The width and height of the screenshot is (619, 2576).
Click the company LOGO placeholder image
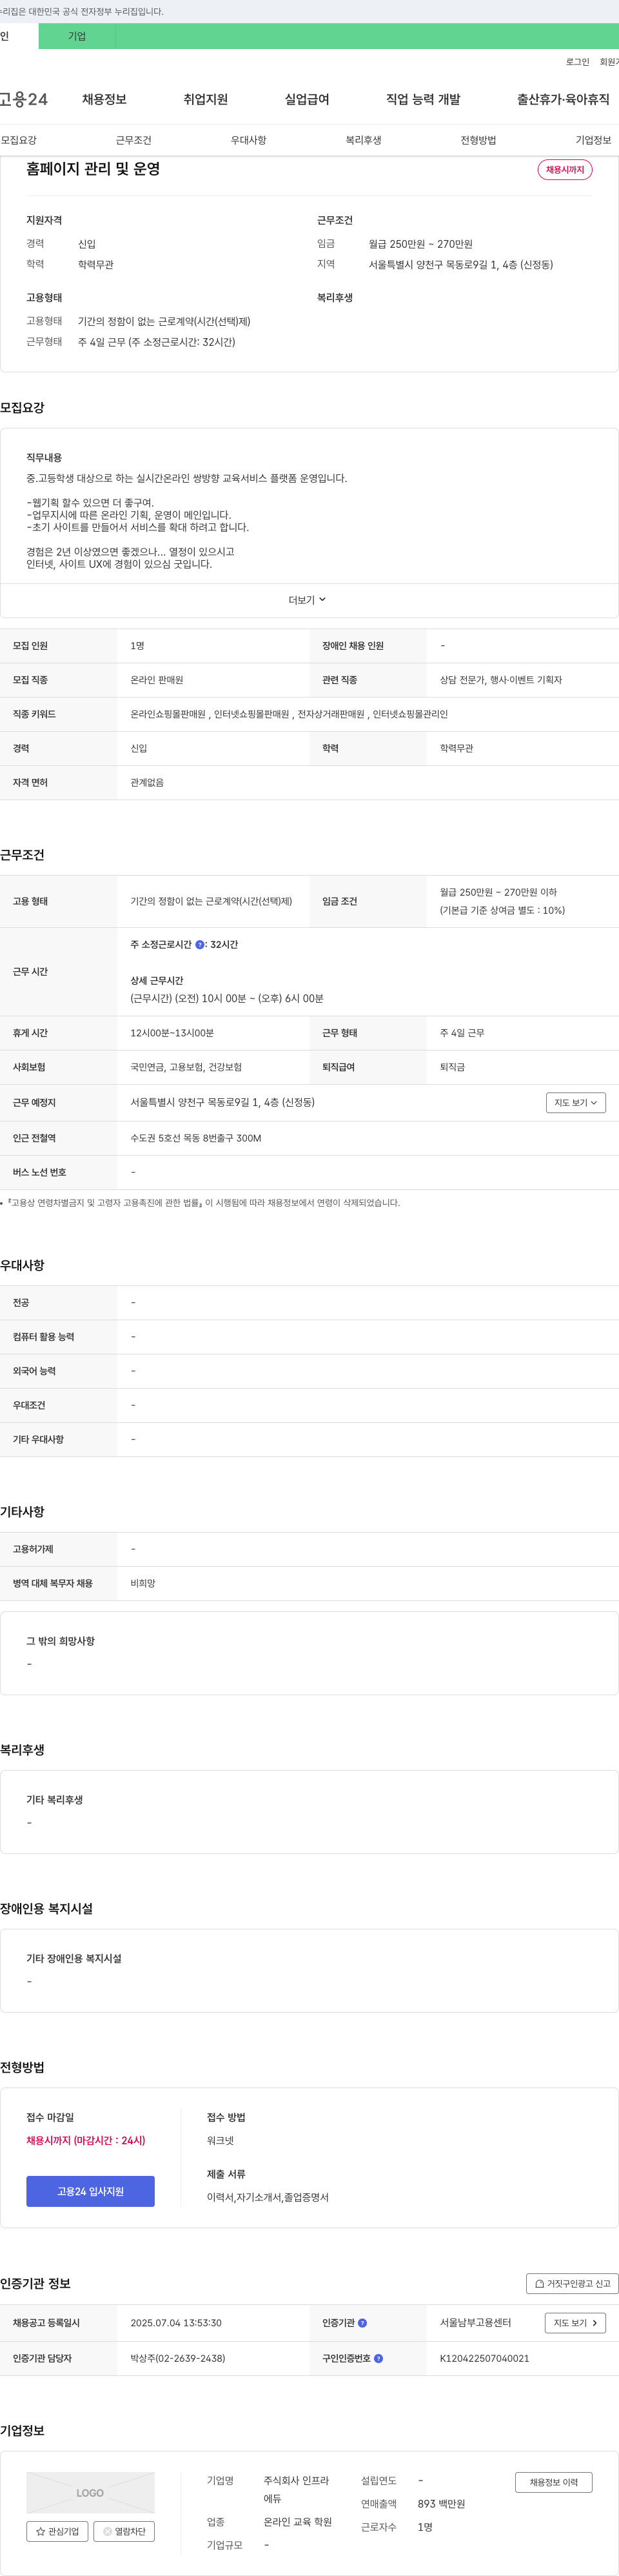91,2492
